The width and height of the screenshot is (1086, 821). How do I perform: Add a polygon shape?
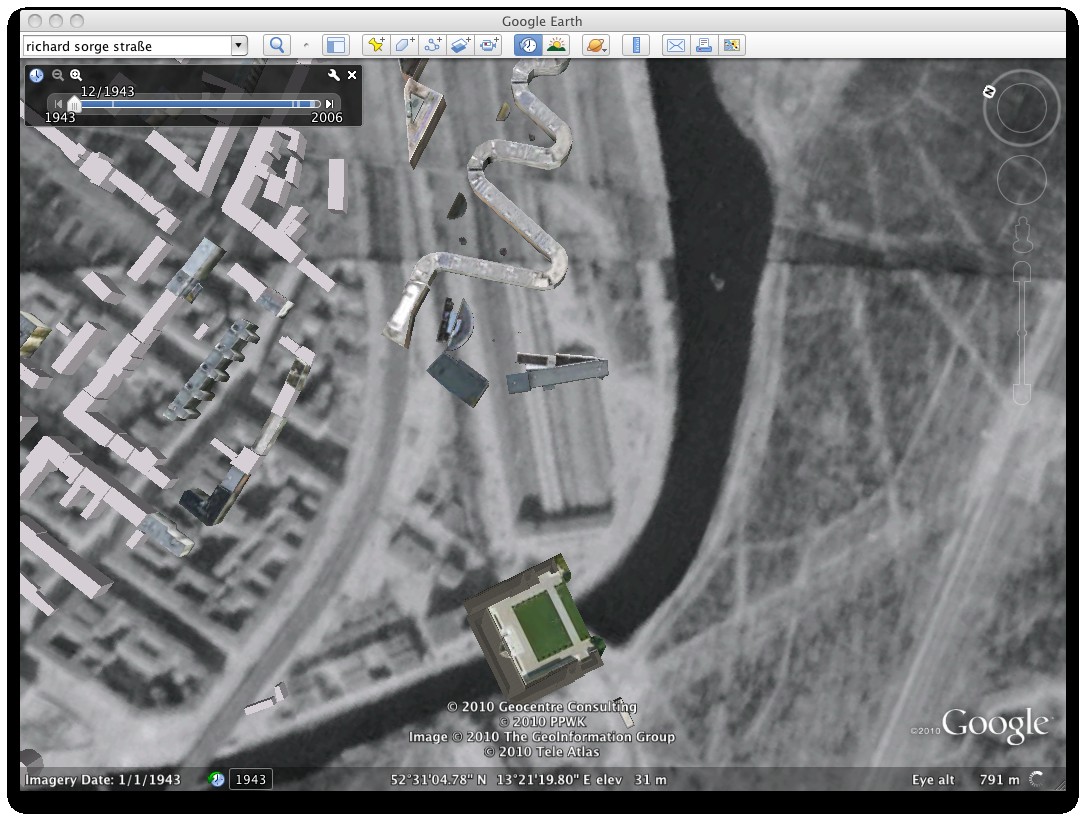pyautogui.click(x=404, y=45)
